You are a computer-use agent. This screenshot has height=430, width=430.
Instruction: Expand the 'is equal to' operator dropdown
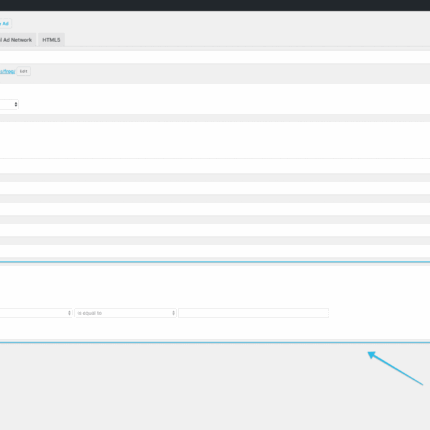tap(125, 313)
